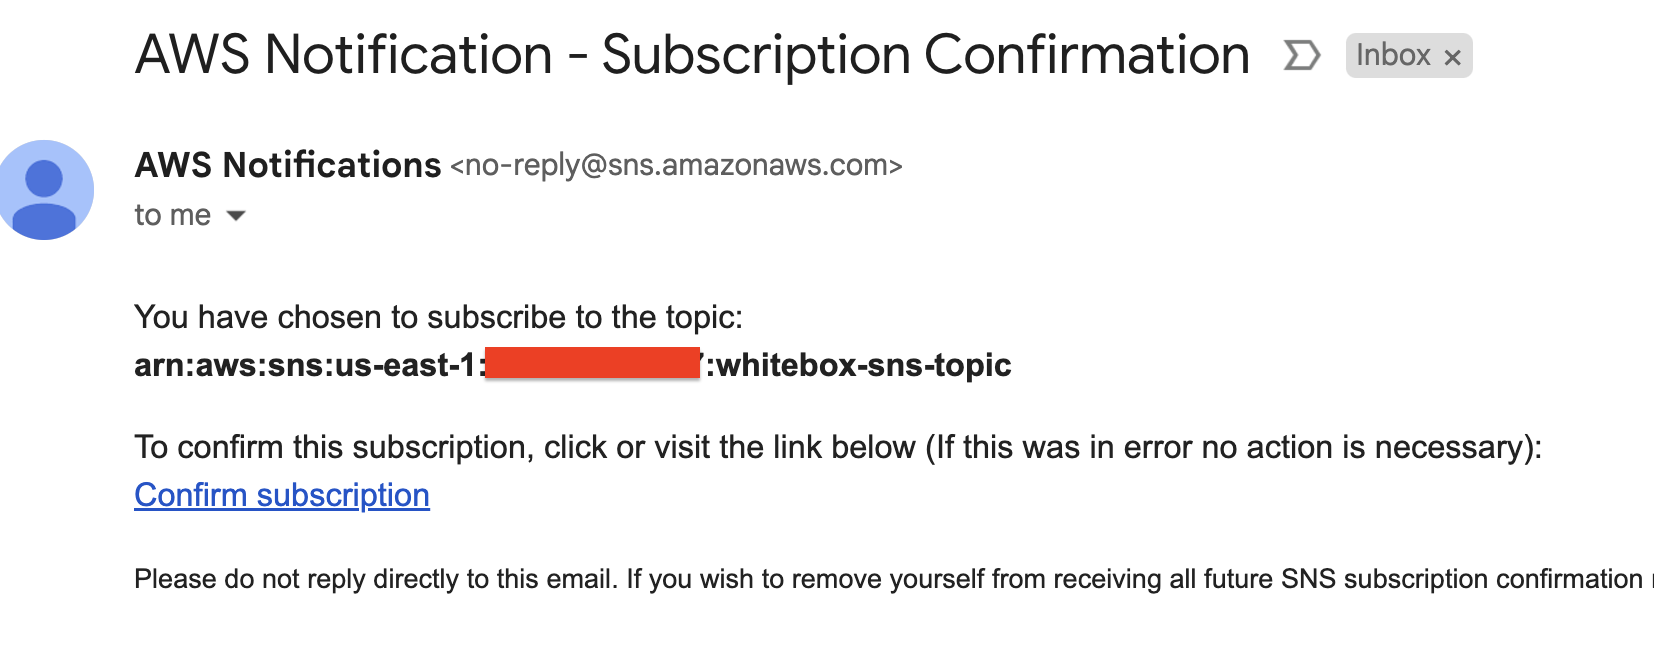The image size is (1654, 664).
Task: Click the "to me" recipient text
Action: [x=172, y=215]
